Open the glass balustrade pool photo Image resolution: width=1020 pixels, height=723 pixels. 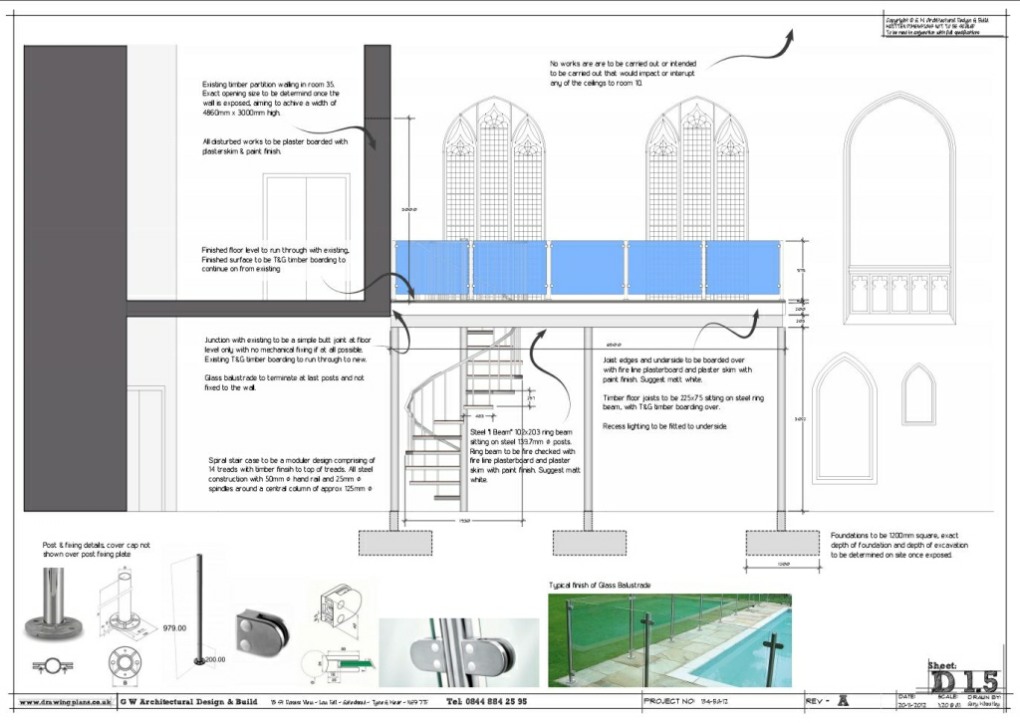(669, 640)
